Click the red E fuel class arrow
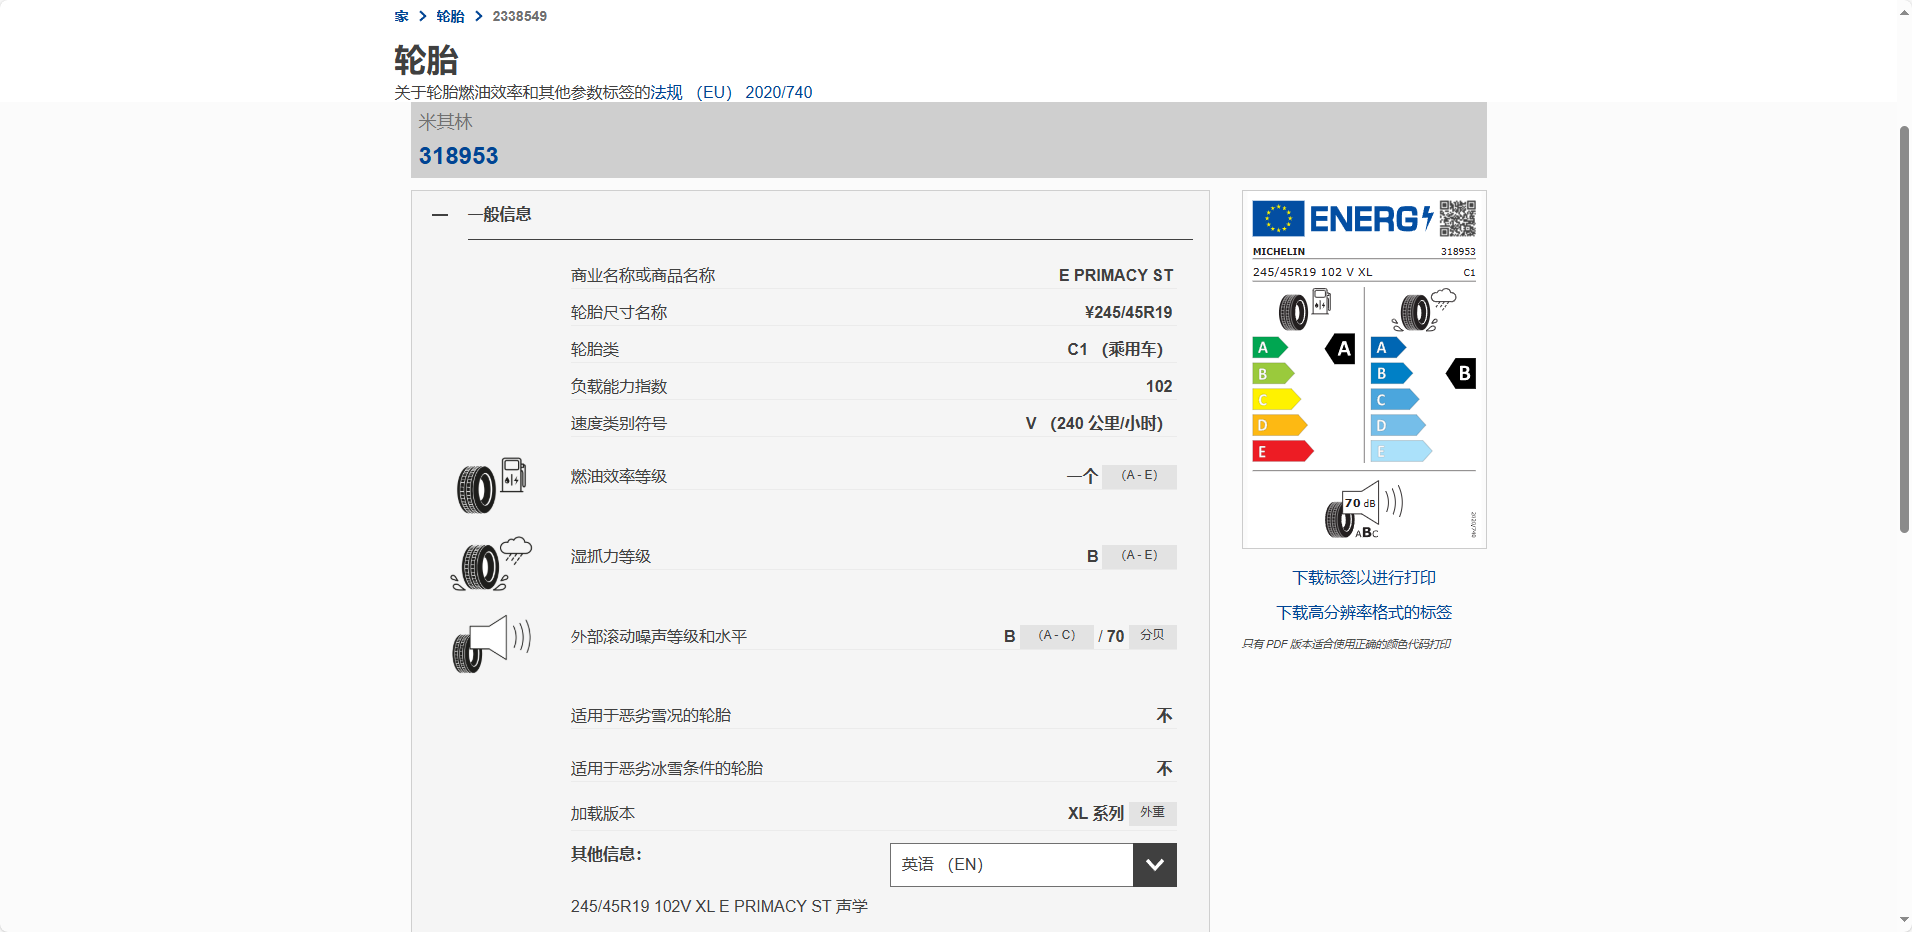This screenshot has height=932, width=1912. (1281, 452)
